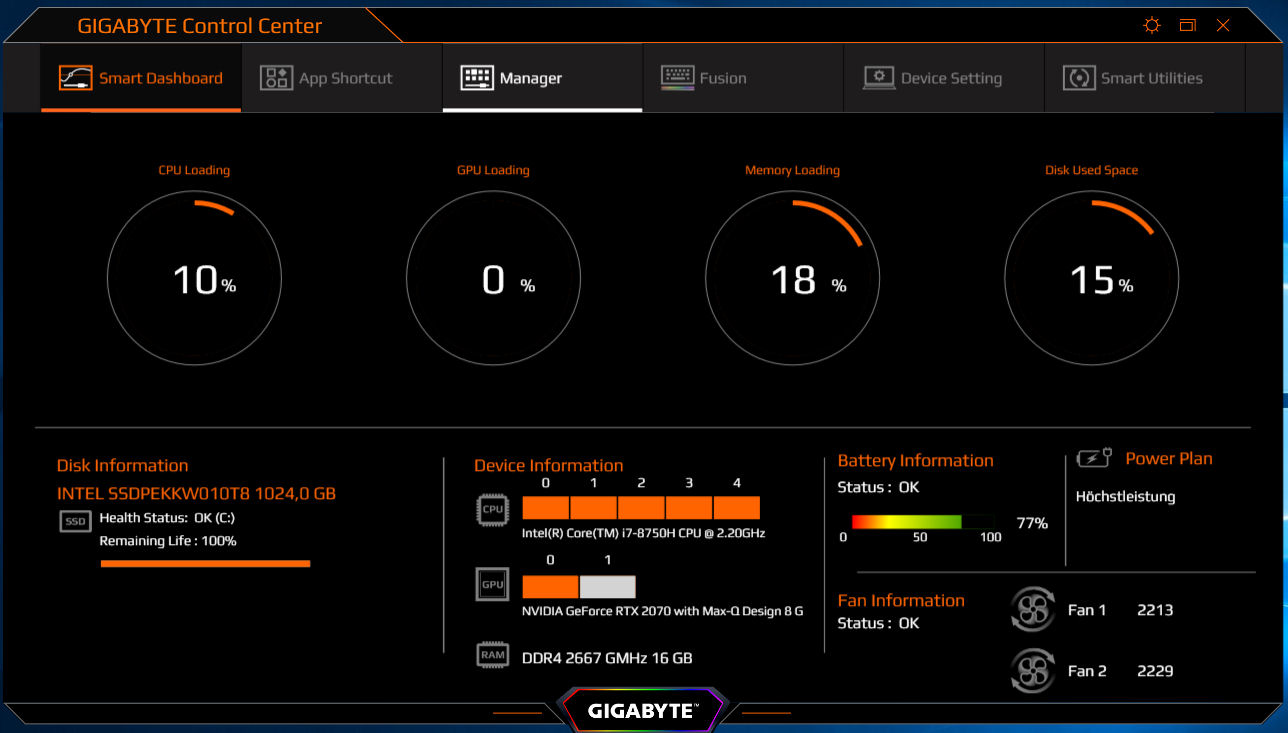Image resolution: width=1288 pixels, height=733 pixels.
Task: Click the Fan 1 speed value 2213
Action: 1155,610
